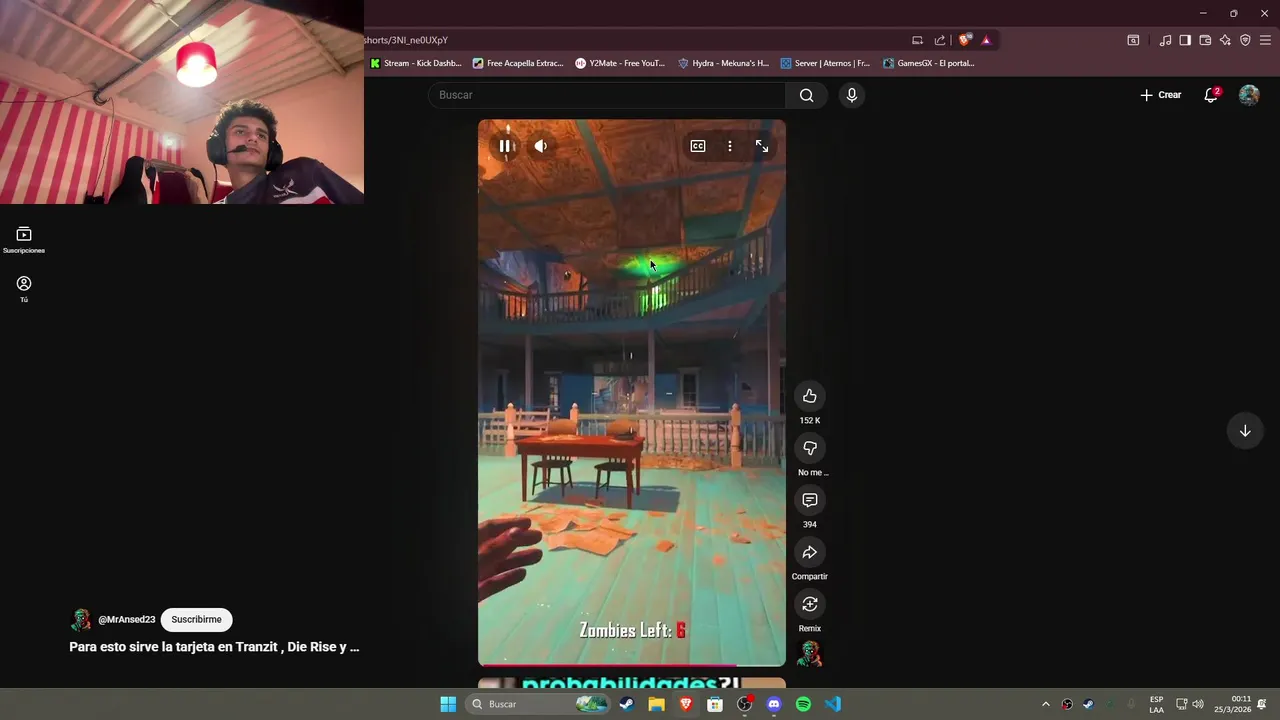Open clock and date 25/3/2026
The image size is (1280, 720).
pos(1233,704)
